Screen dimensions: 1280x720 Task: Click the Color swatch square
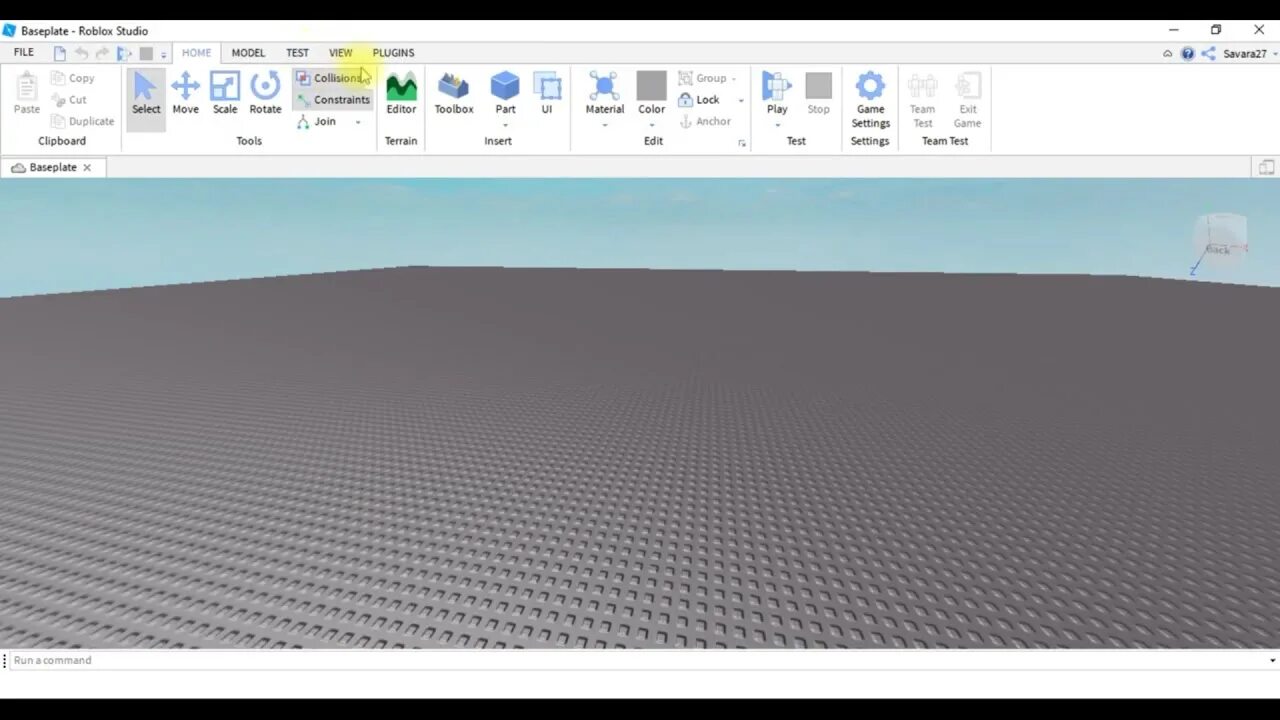651,85
